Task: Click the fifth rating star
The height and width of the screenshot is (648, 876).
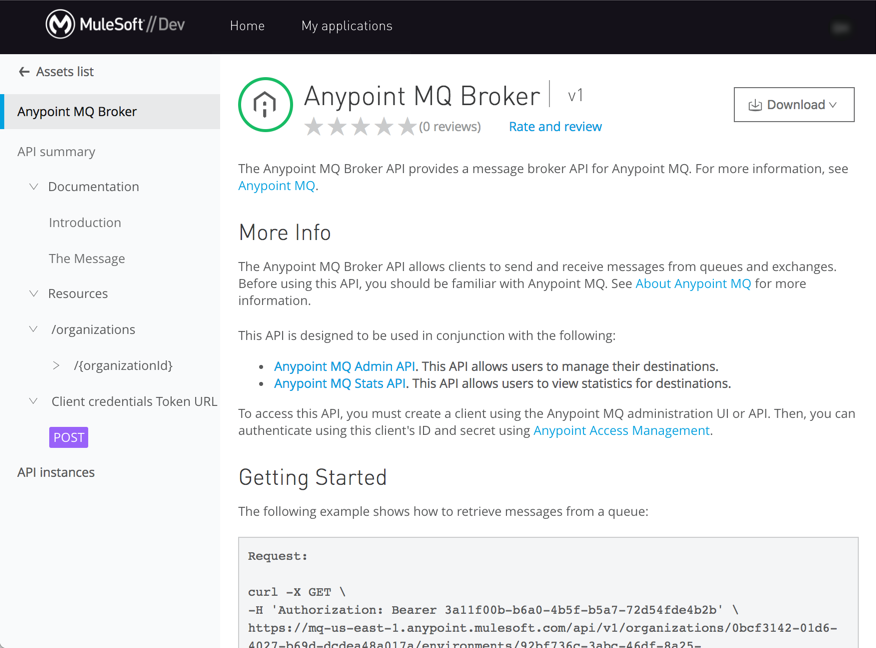Action: (407, 127)
